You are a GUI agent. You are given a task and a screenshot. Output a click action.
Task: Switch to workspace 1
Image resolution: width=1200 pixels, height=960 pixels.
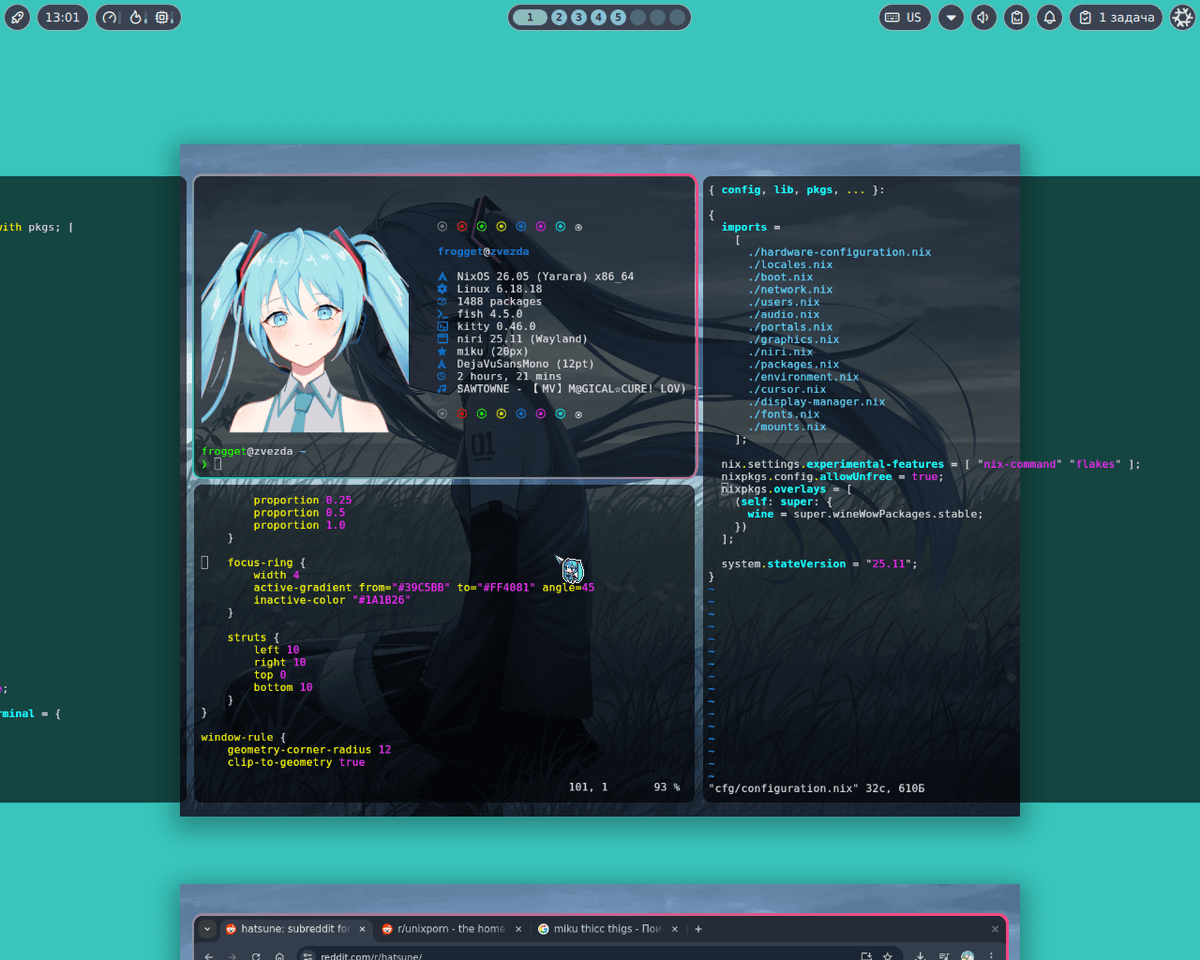click(530, 17)
